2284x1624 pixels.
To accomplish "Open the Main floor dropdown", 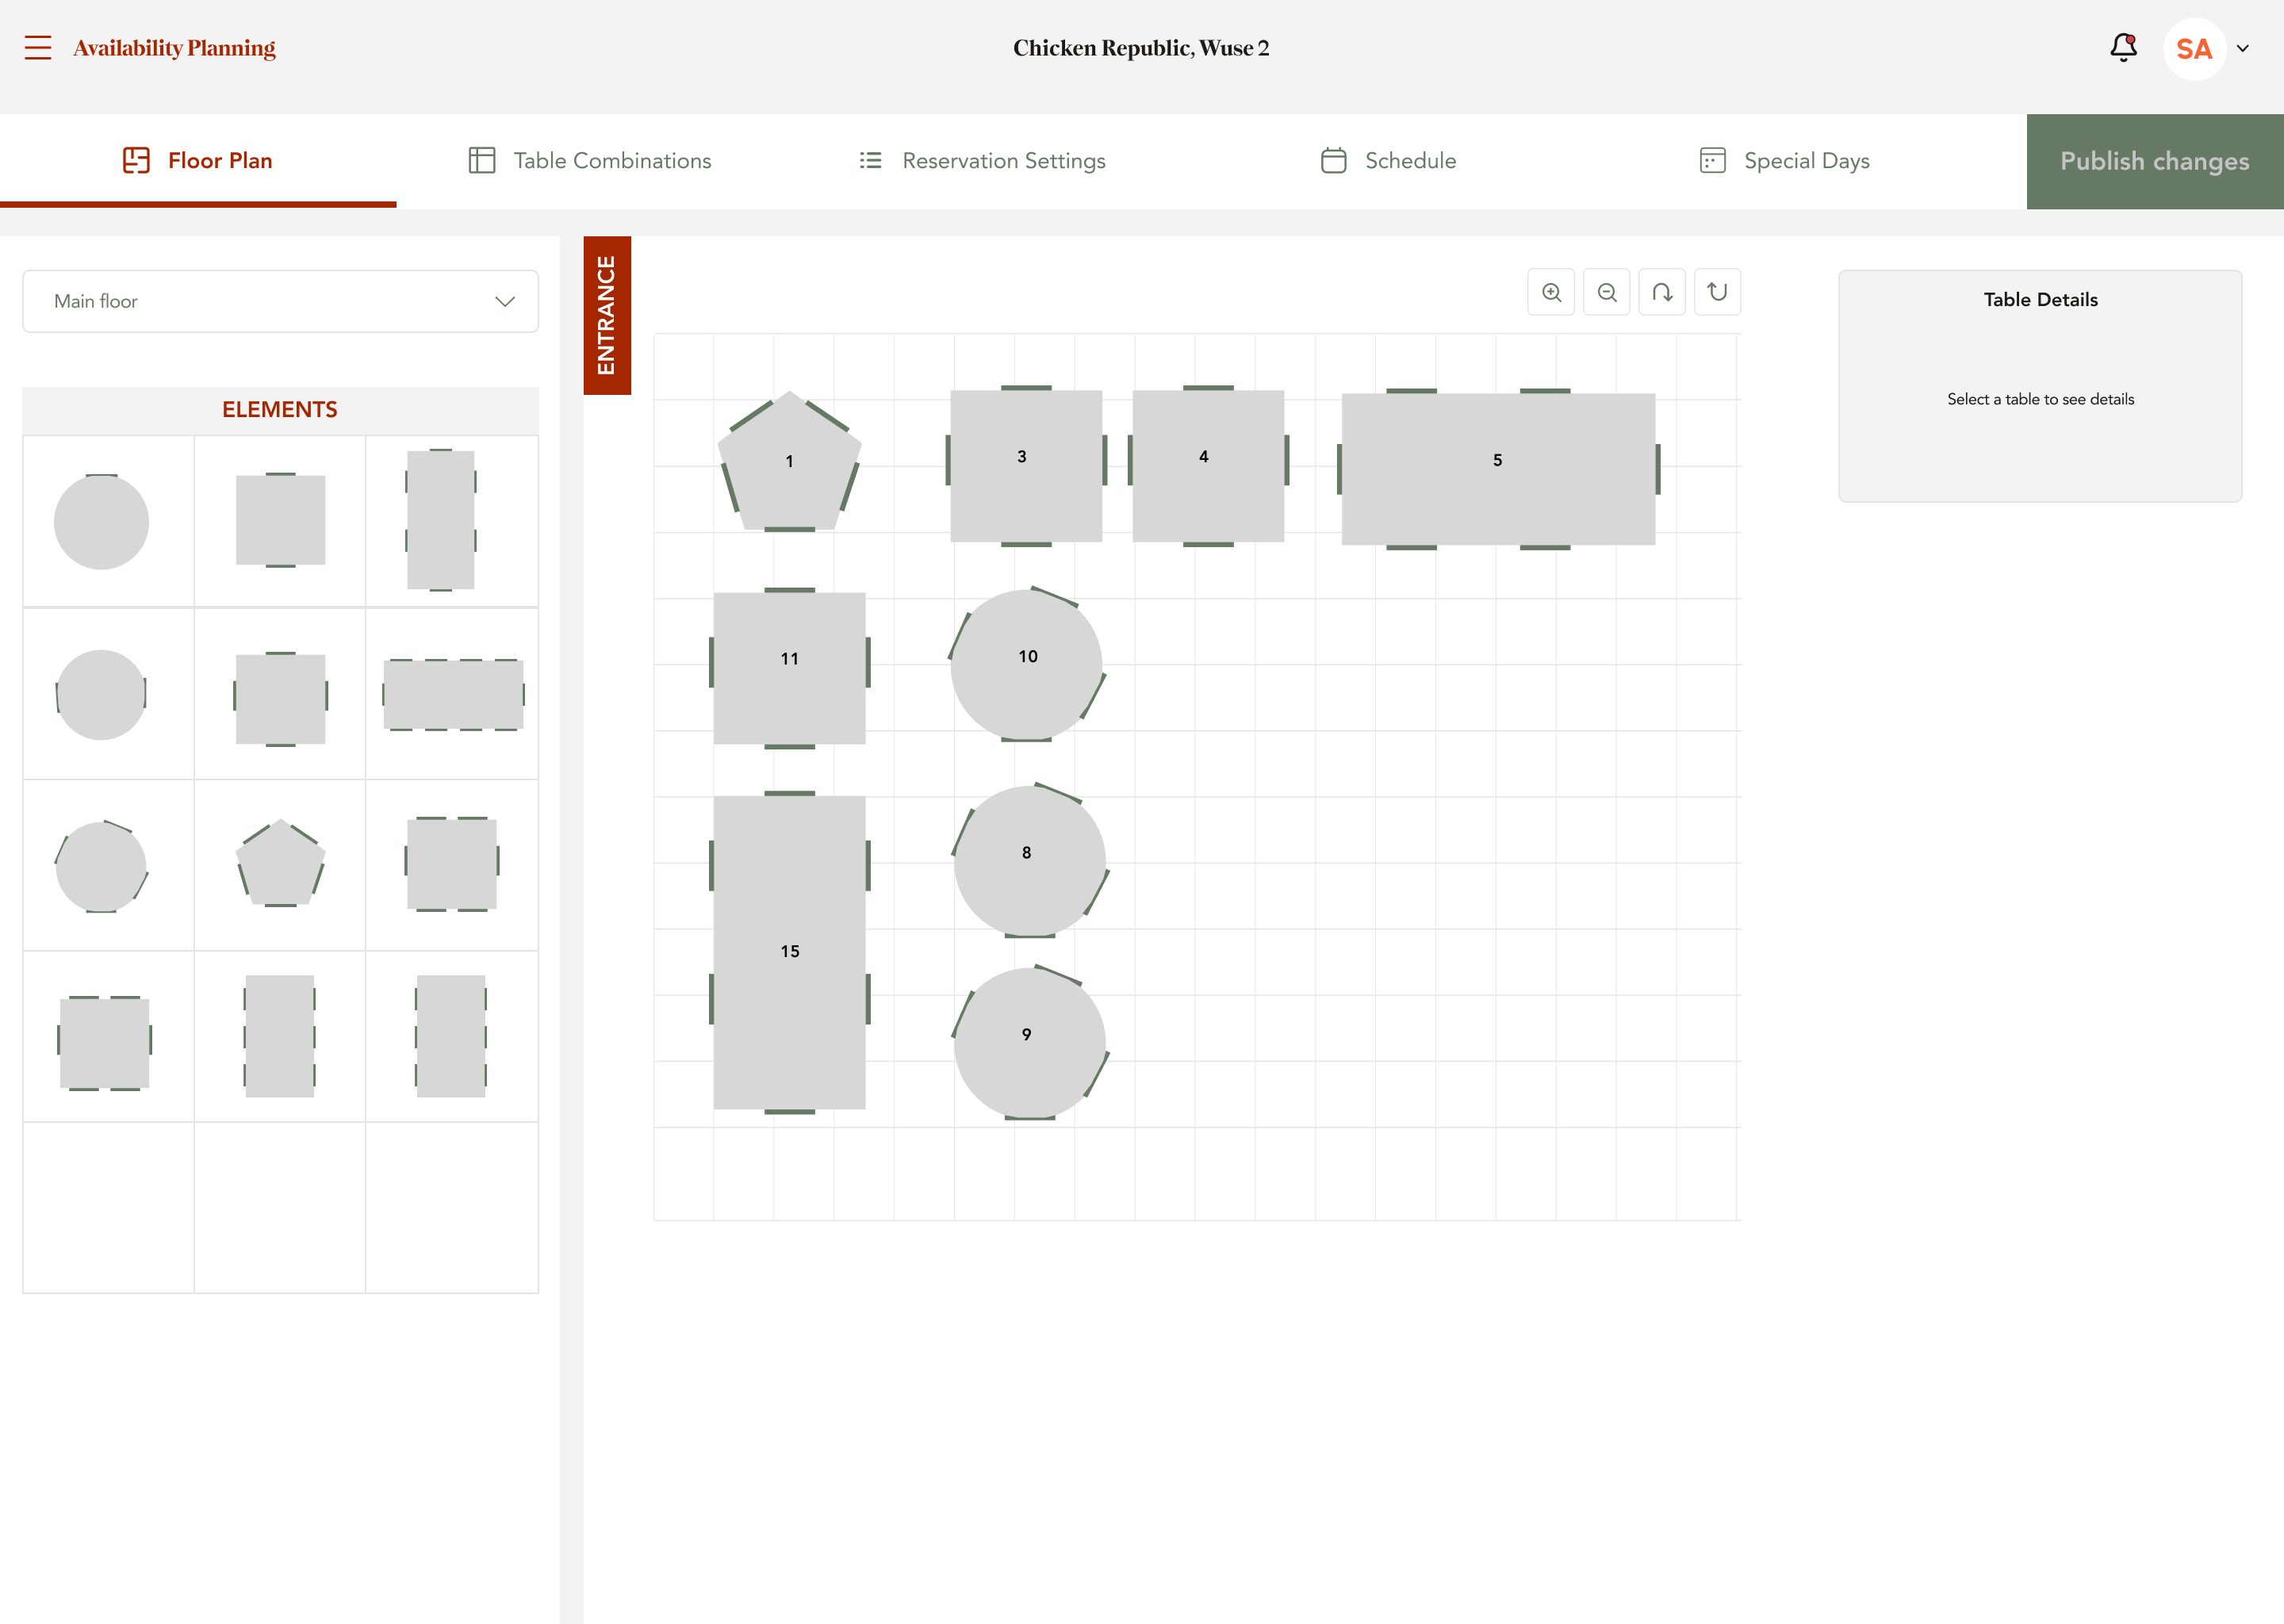I will tap(280, 301).
